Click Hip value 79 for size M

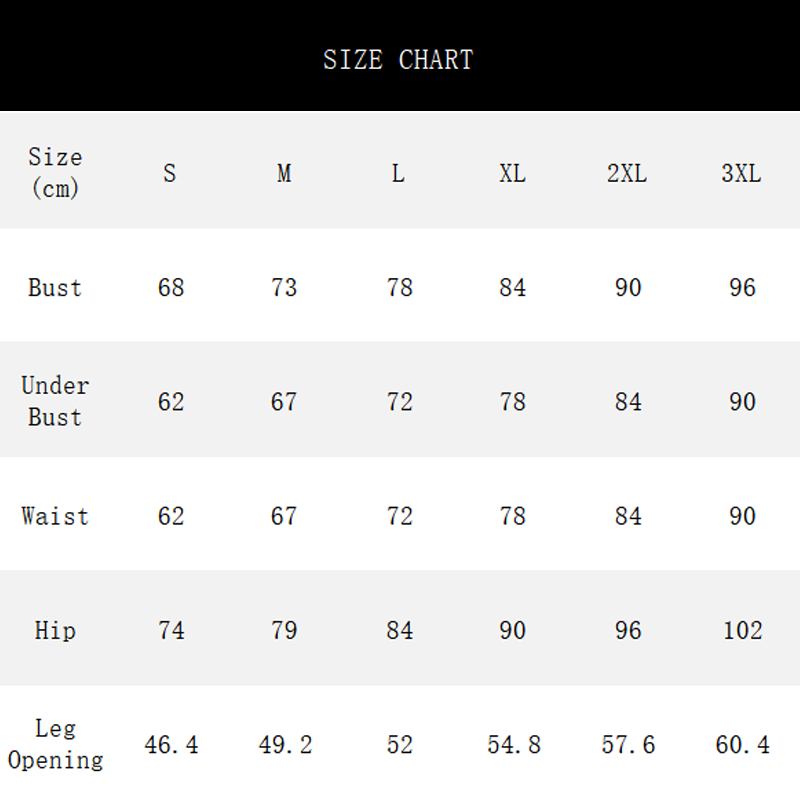click(x=284, y=630)
